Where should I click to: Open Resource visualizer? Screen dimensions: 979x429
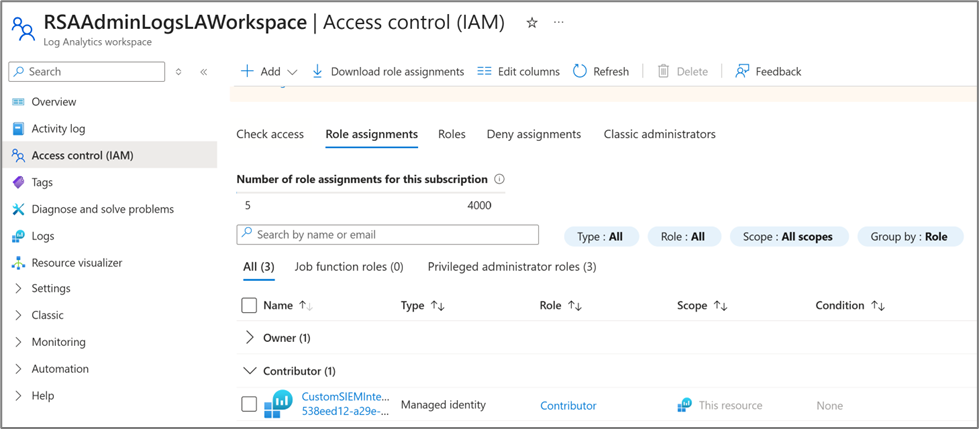(x=76, y=263)
